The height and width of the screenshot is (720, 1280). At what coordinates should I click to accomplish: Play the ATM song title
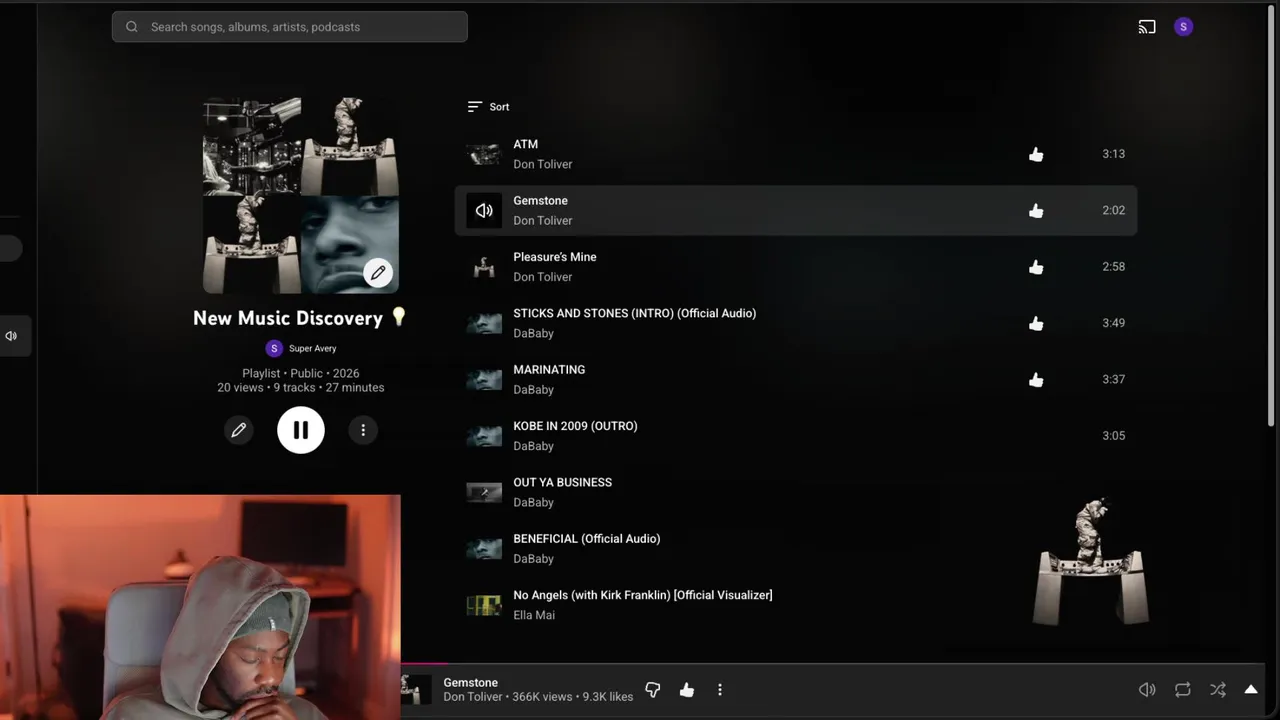[x=526, y=144]
